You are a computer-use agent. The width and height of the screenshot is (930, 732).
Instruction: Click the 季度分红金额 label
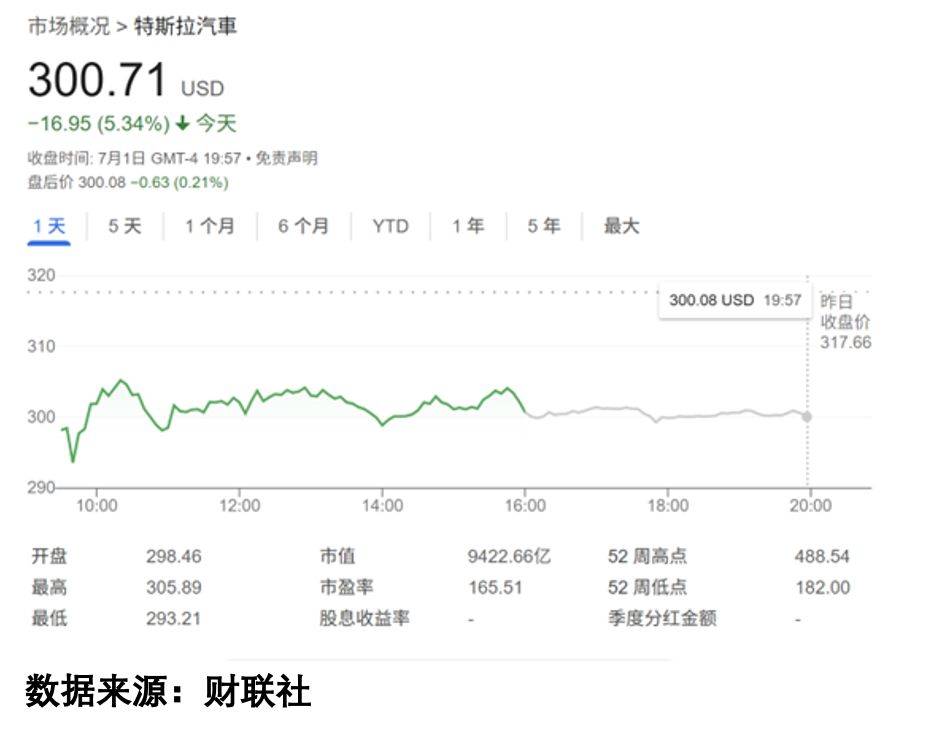tap(662, 618)
